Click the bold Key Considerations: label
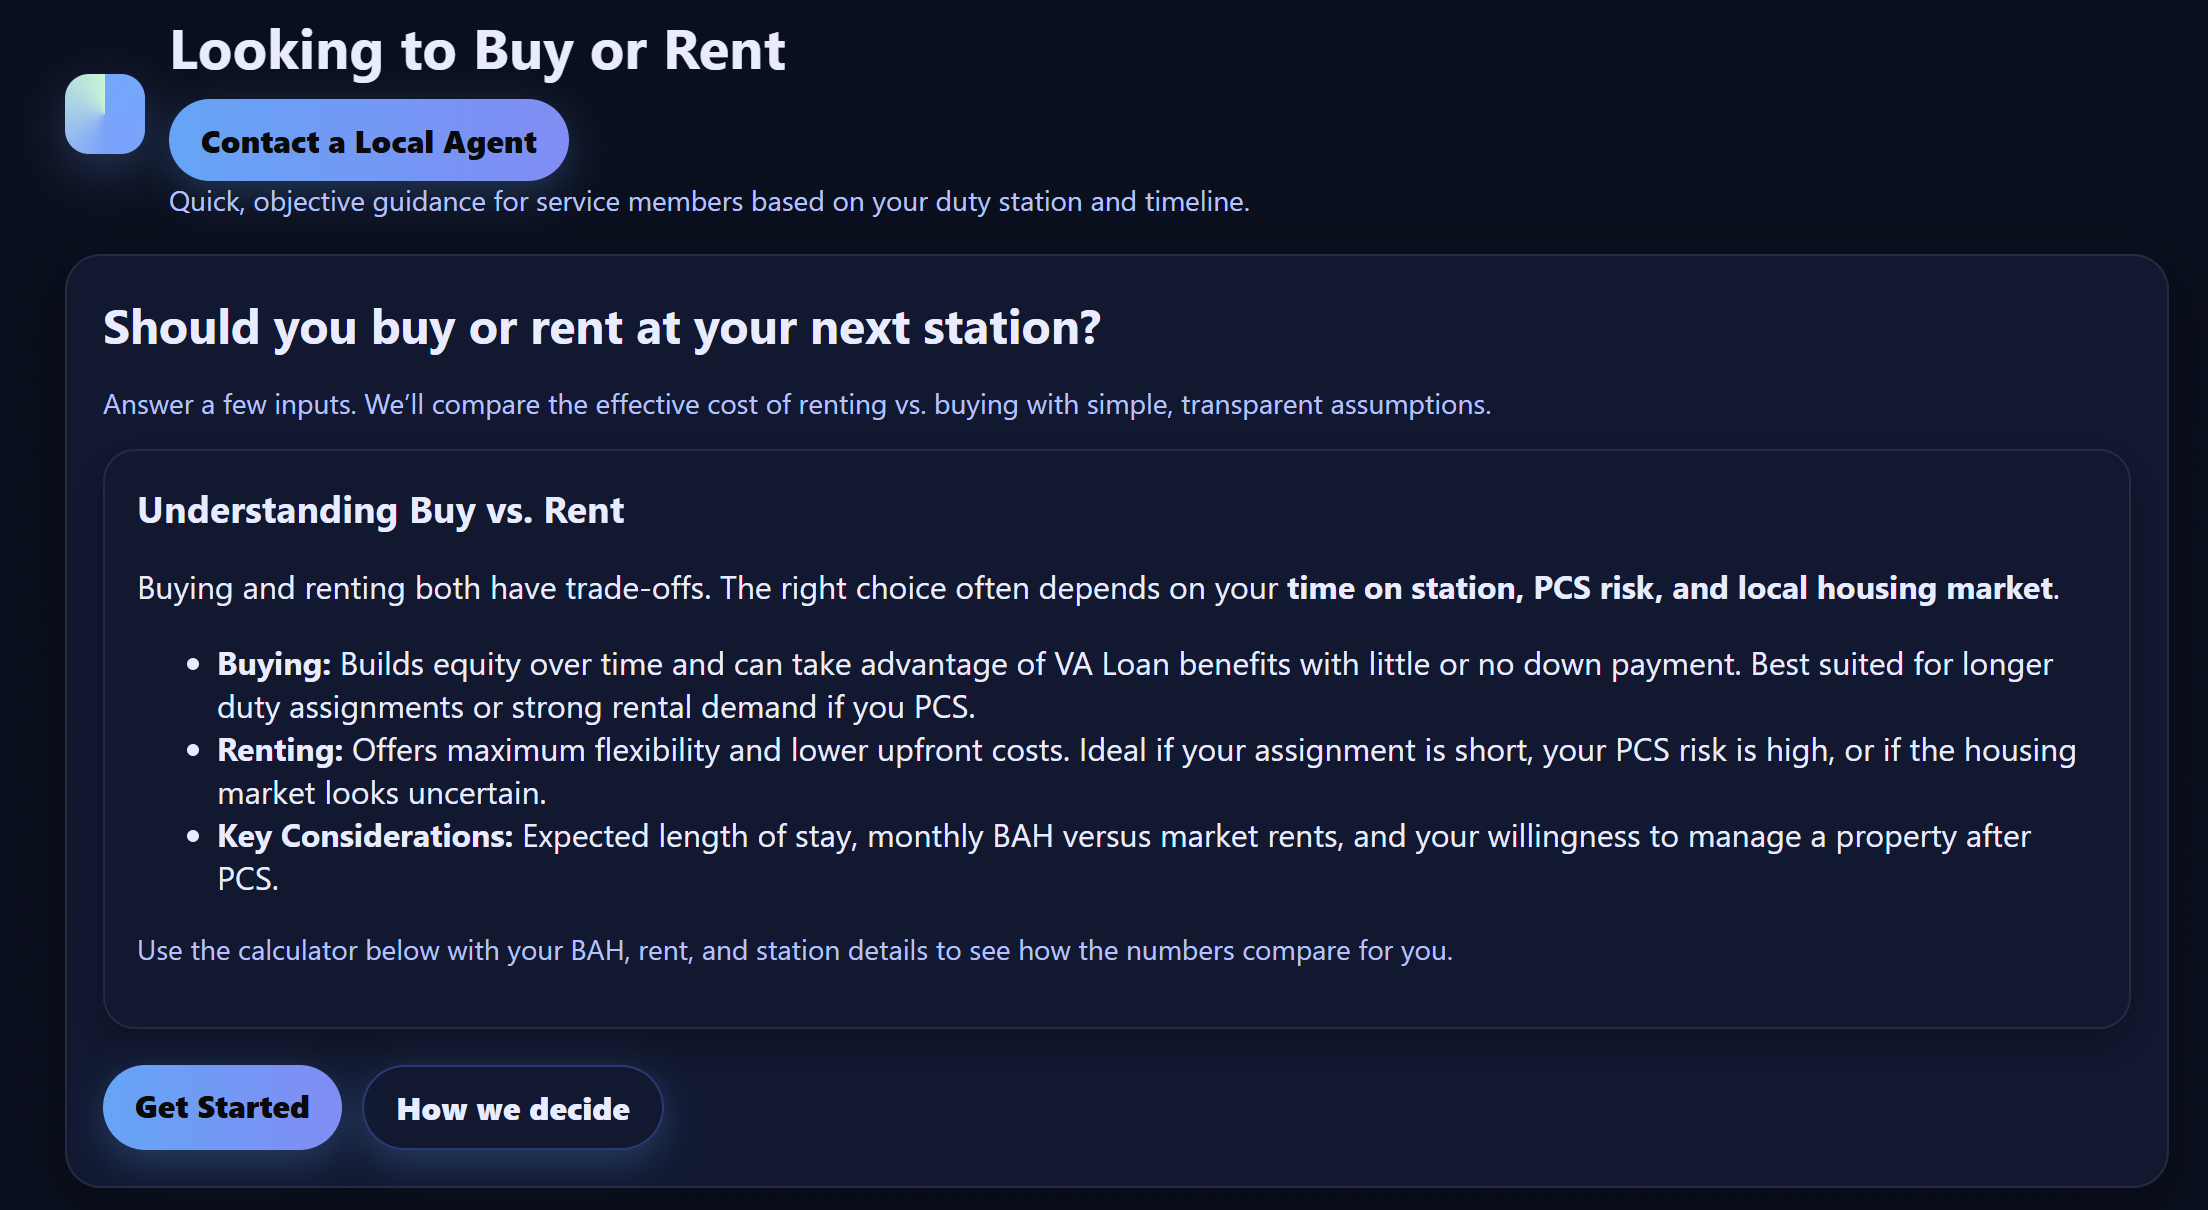This screenshot has width=2208, height=1210. coord(364,836)
